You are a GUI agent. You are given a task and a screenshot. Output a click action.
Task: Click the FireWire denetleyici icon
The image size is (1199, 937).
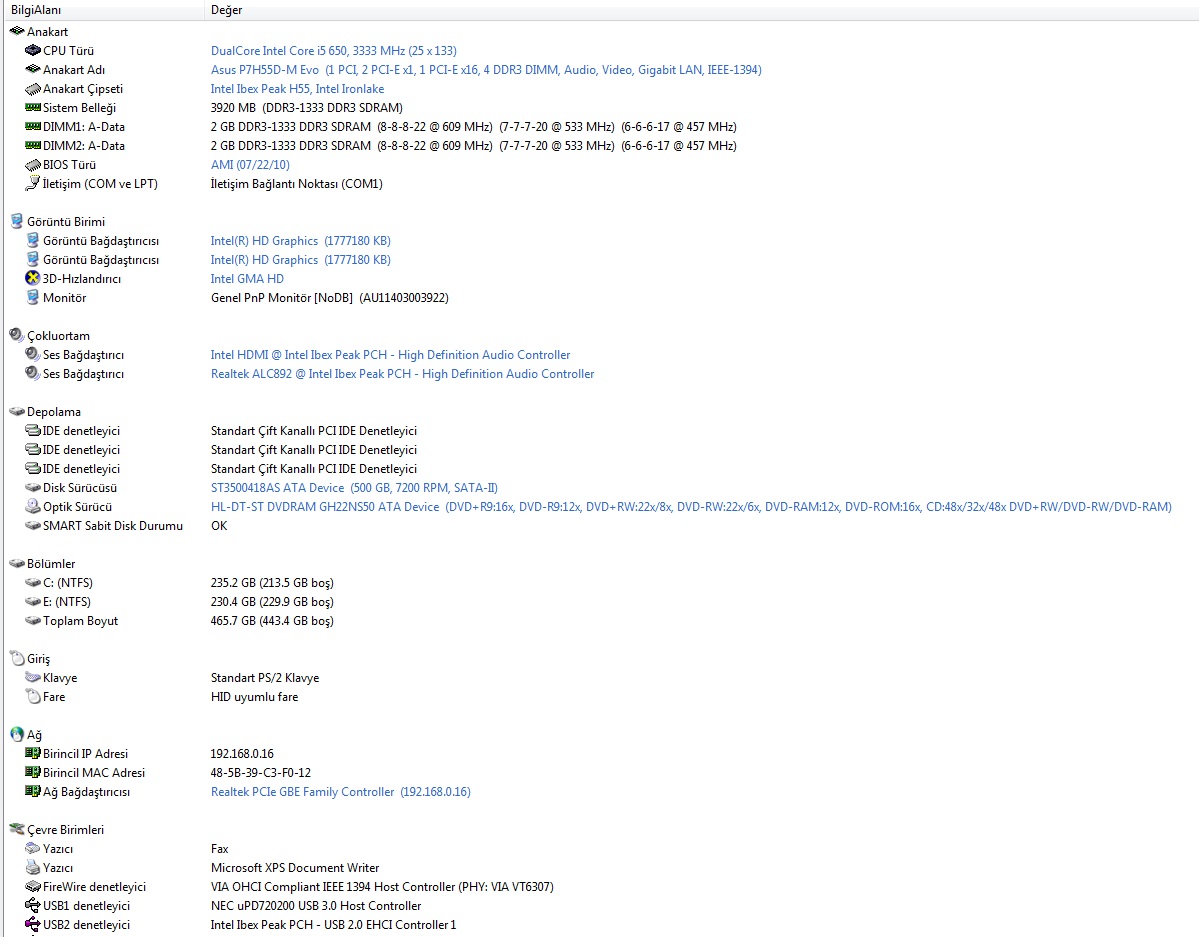tap(32, 887)
